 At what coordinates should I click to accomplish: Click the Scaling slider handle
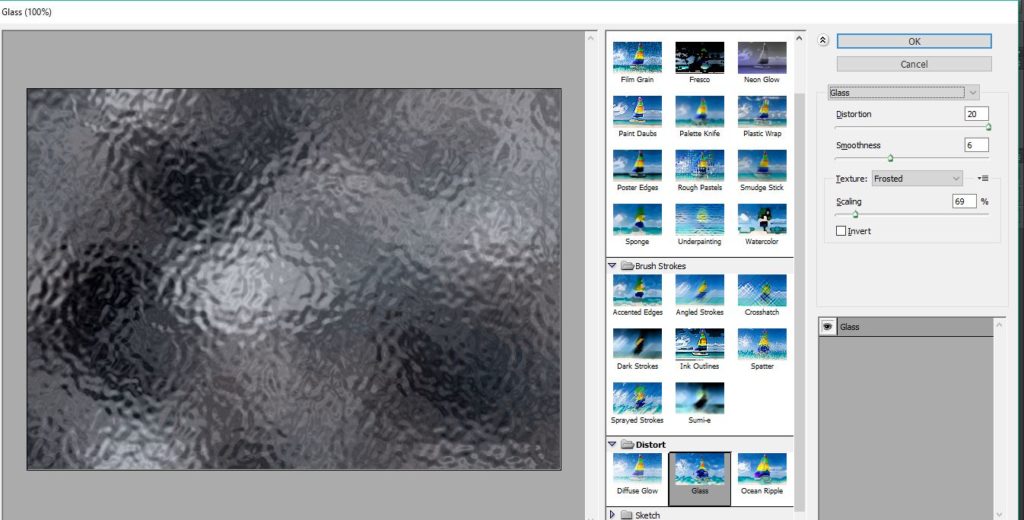pyautogui.click(x=855, y=214)
